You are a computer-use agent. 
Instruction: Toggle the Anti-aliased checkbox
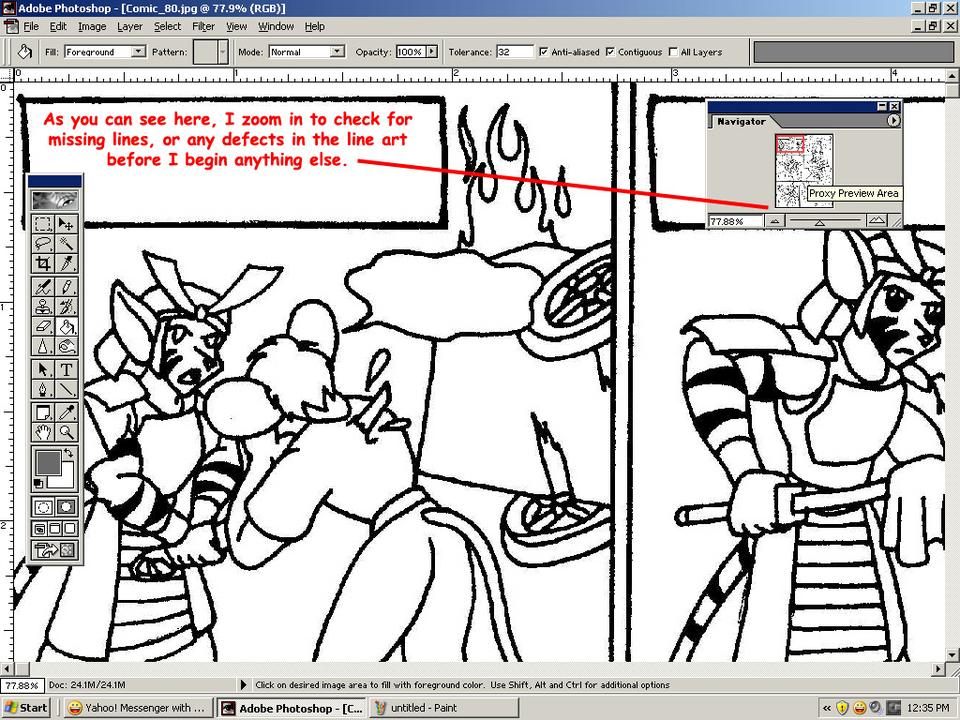point(544,52)
